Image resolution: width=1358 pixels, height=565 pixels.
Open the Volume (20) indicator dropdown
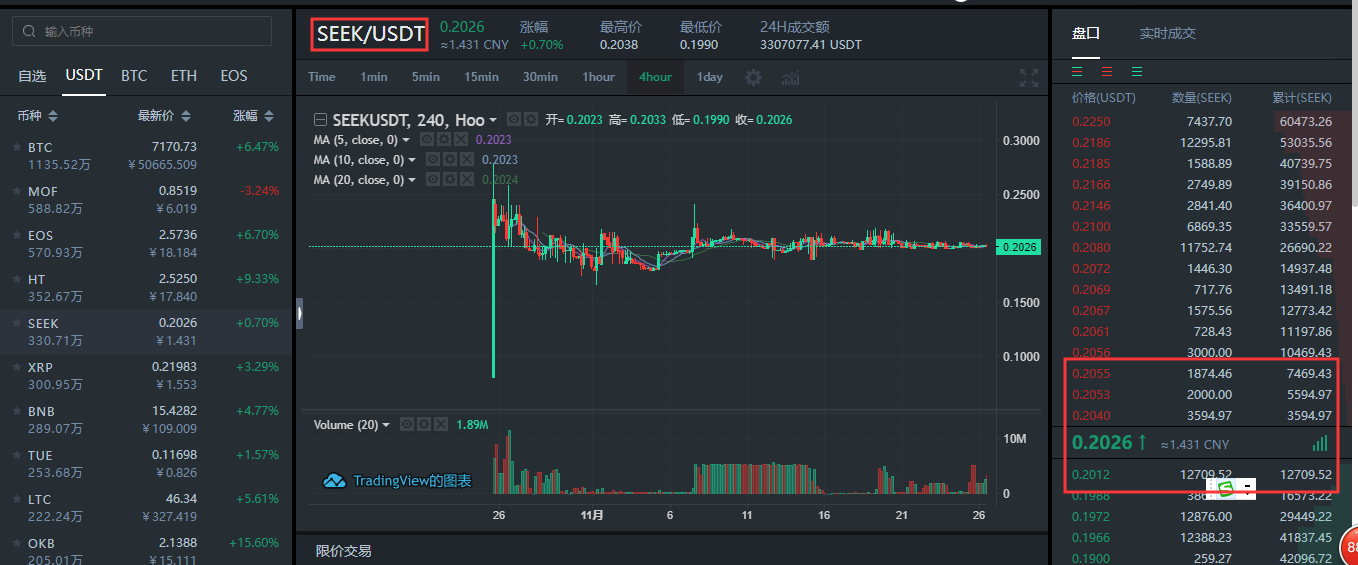pyautogui.click(x=388, y=425)
